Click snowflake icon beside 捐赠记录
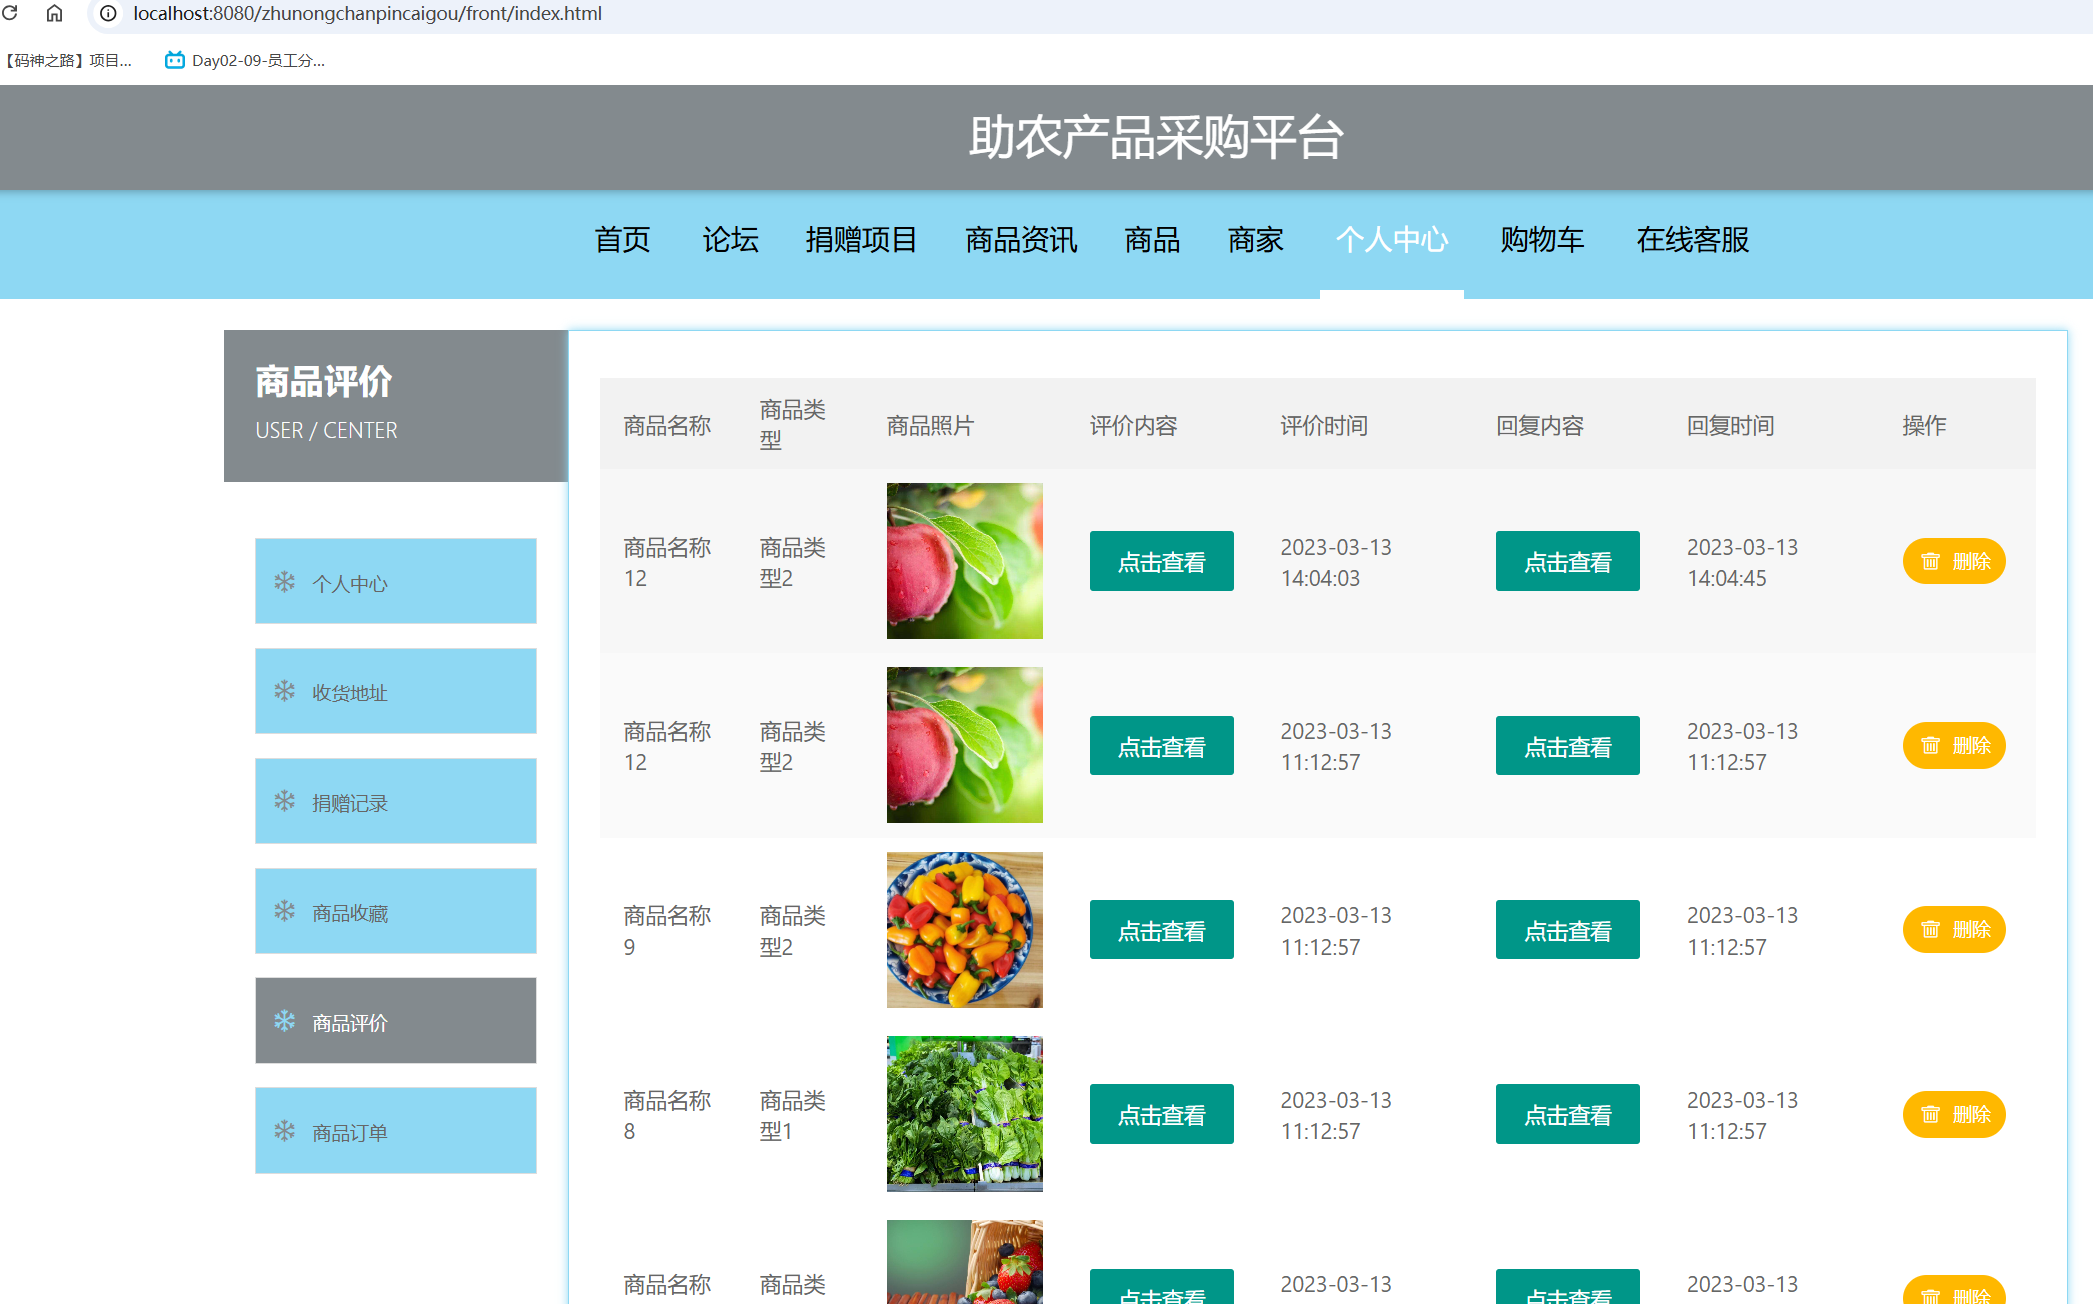Screen dimensions: 2093x1304 285,801
